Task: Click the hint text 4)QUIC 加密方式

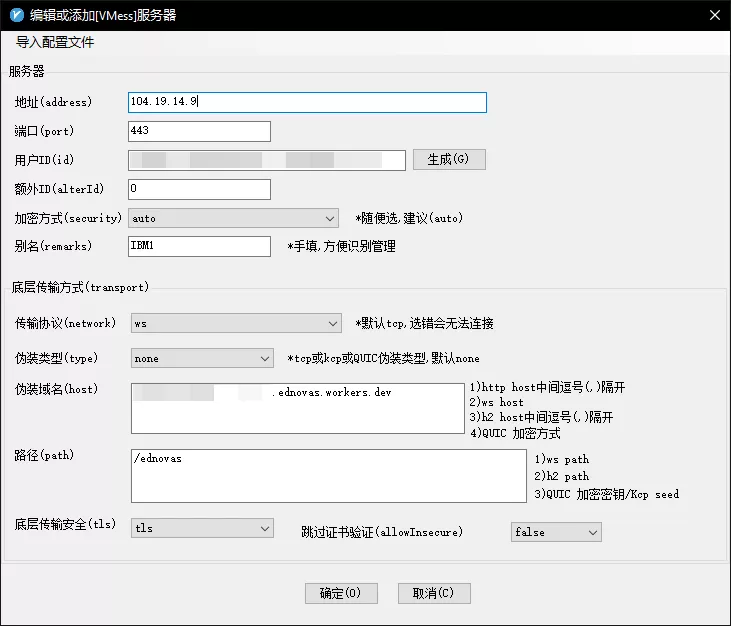Action: [515, 433]
